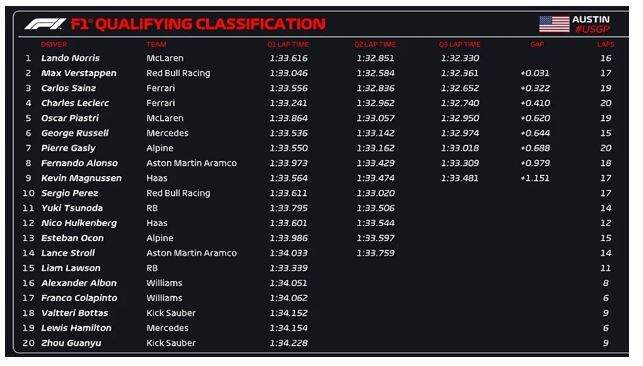Click the Aston Martin Aramco team for Alonso
643x366 pixels.
[x=192, y=163]
